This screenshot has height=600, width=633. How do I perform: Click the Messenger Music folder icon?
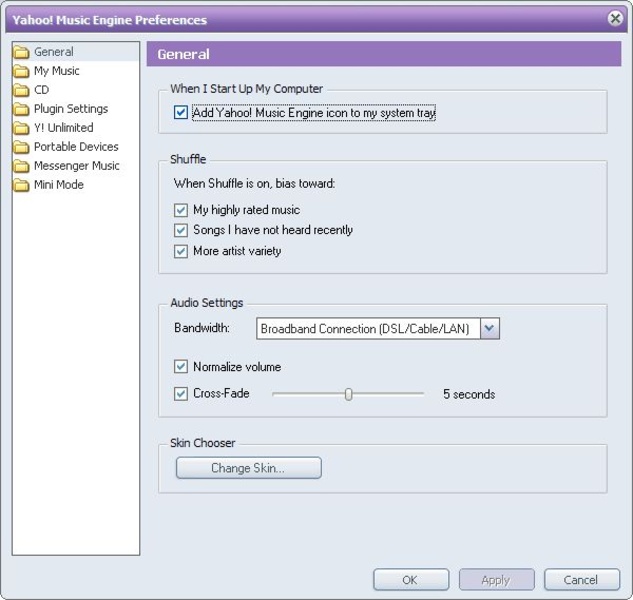(x=21, y=166)
